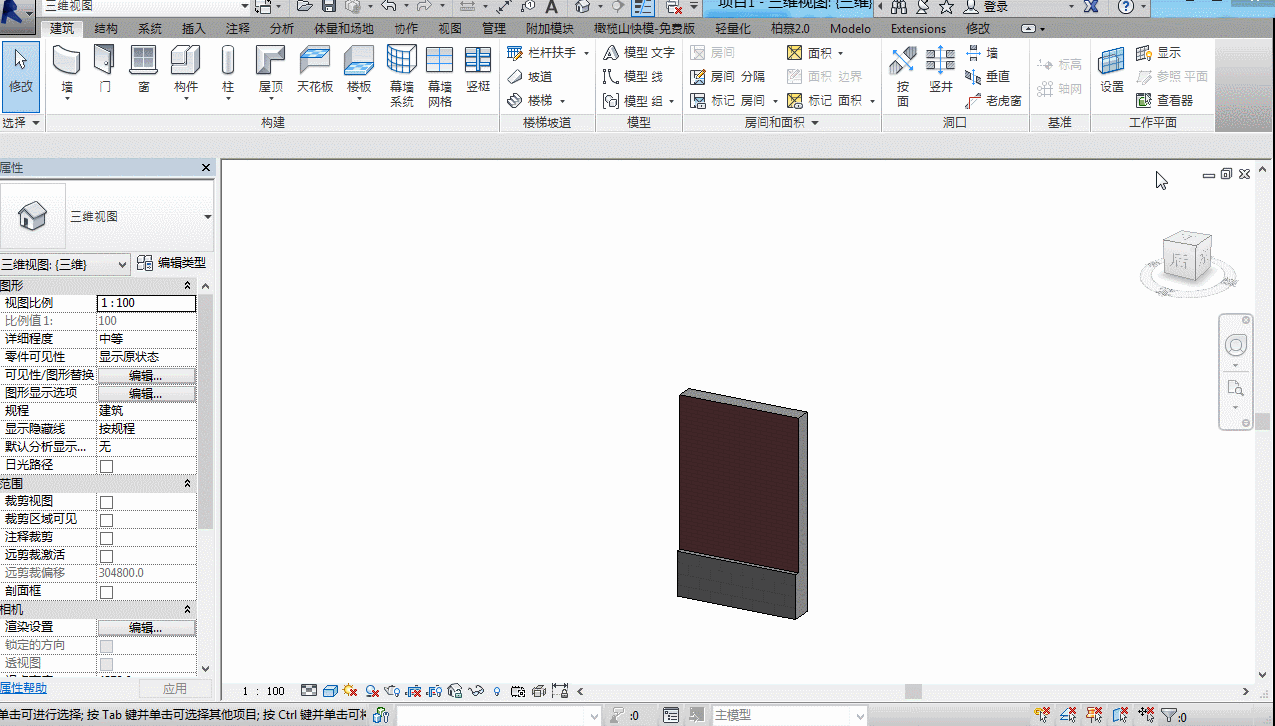The width and height of the screenshot is (1275, 726).
Task: Click 显示 work plane icon
Action: point(1159,52)
